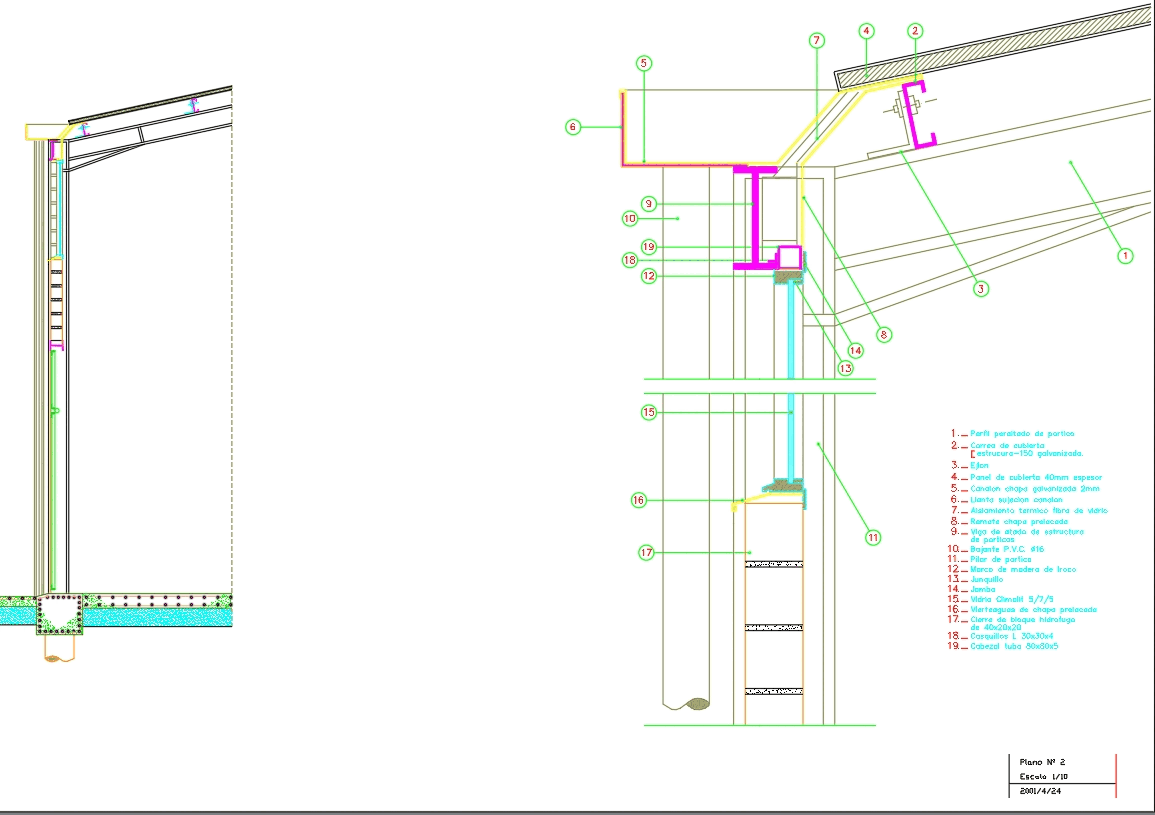
Task: Click callout bubble number 17
Action: click(647, 551)
